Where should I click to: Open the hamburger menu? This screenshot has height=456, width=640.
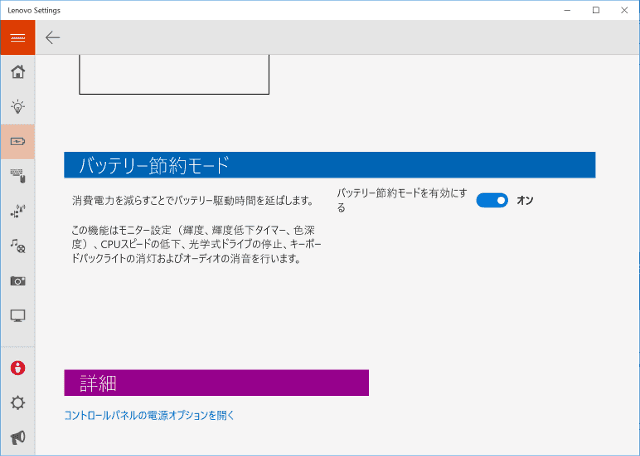pos(18,38)
